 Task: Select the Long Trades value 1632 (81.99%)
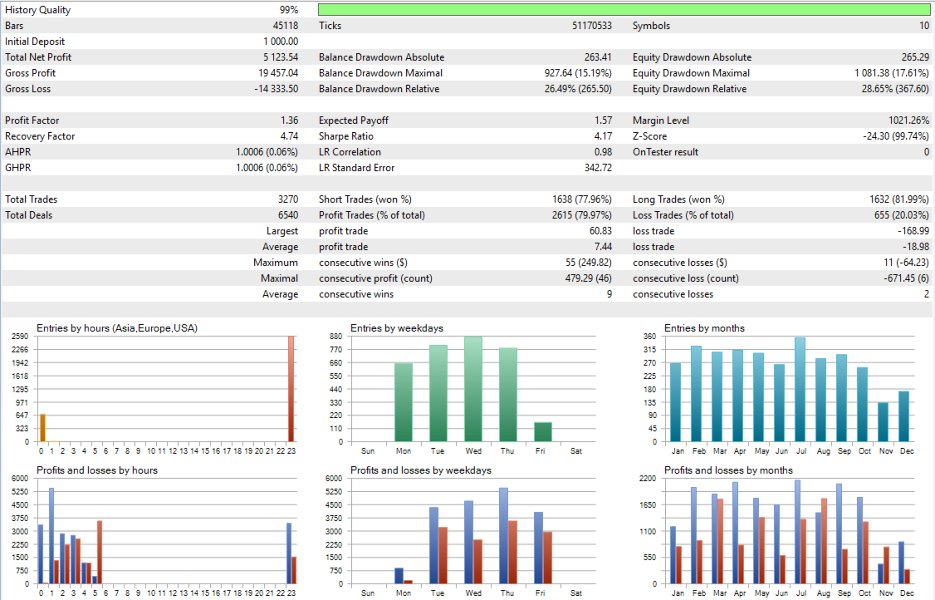pos(899,199)
